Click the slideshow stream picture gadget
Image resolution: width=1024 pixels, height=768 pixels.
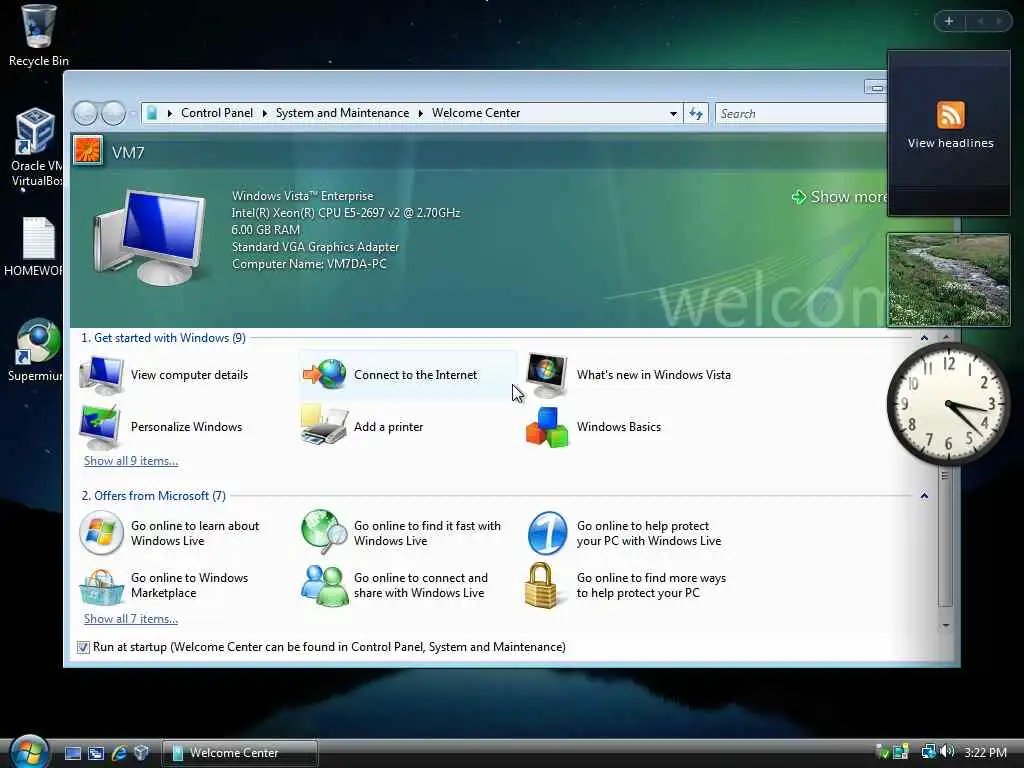click(x=948, y=280)
